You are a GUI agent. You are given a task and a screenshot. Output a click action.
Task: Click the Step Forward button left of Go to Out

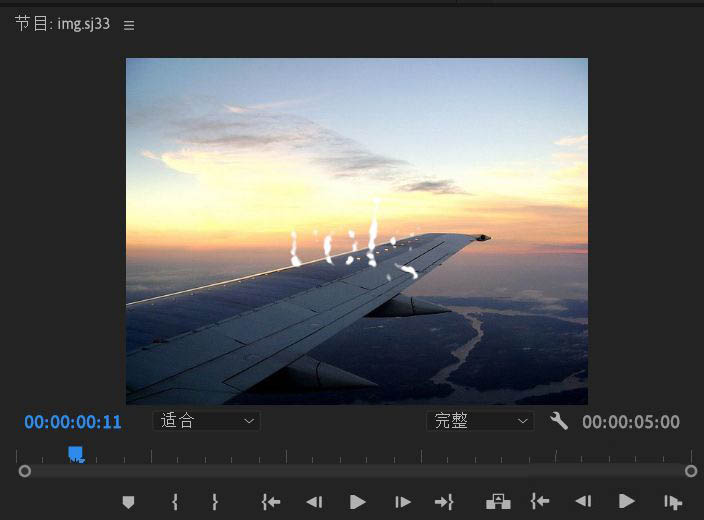[x=402, y=502]
